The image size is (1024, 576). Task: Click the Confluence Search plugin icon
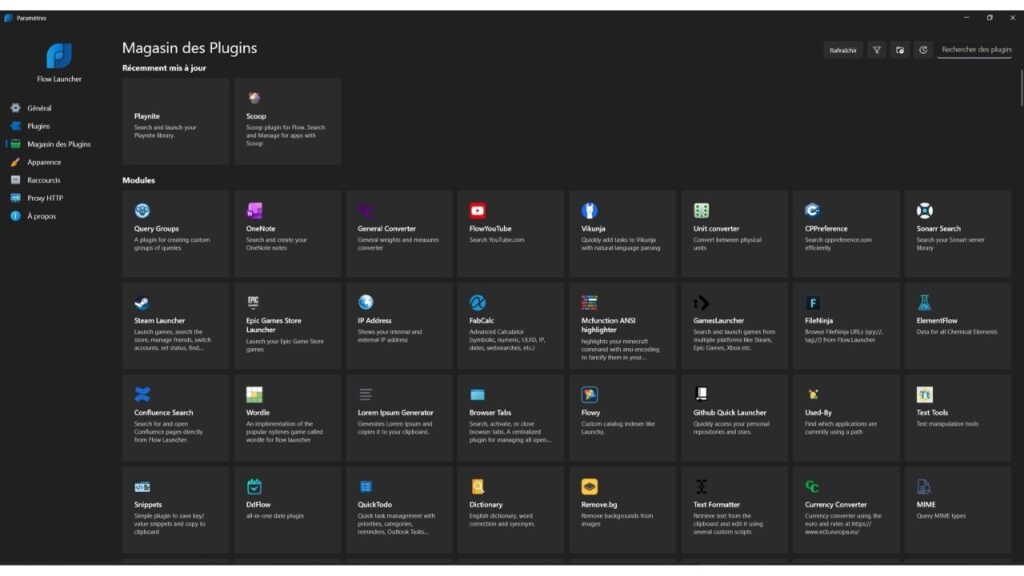tap(142, 394)
